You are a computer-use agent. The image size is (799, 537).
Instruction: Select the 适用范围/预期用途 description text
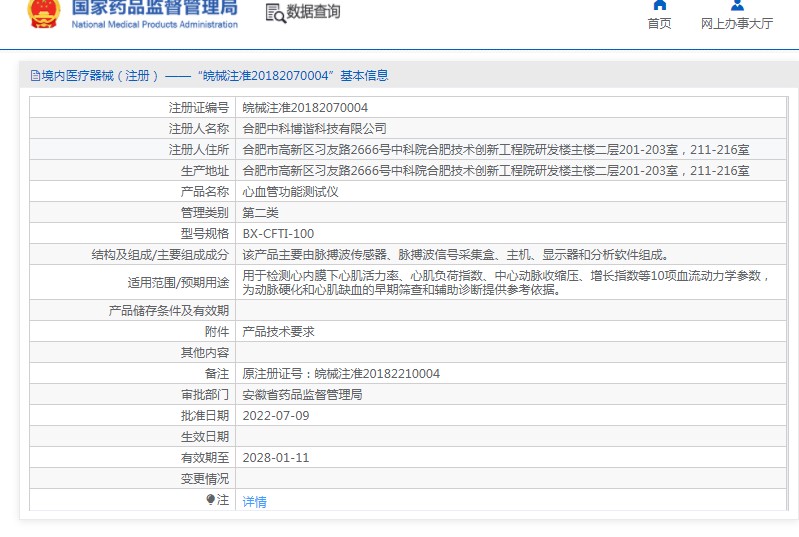[506, 283]
